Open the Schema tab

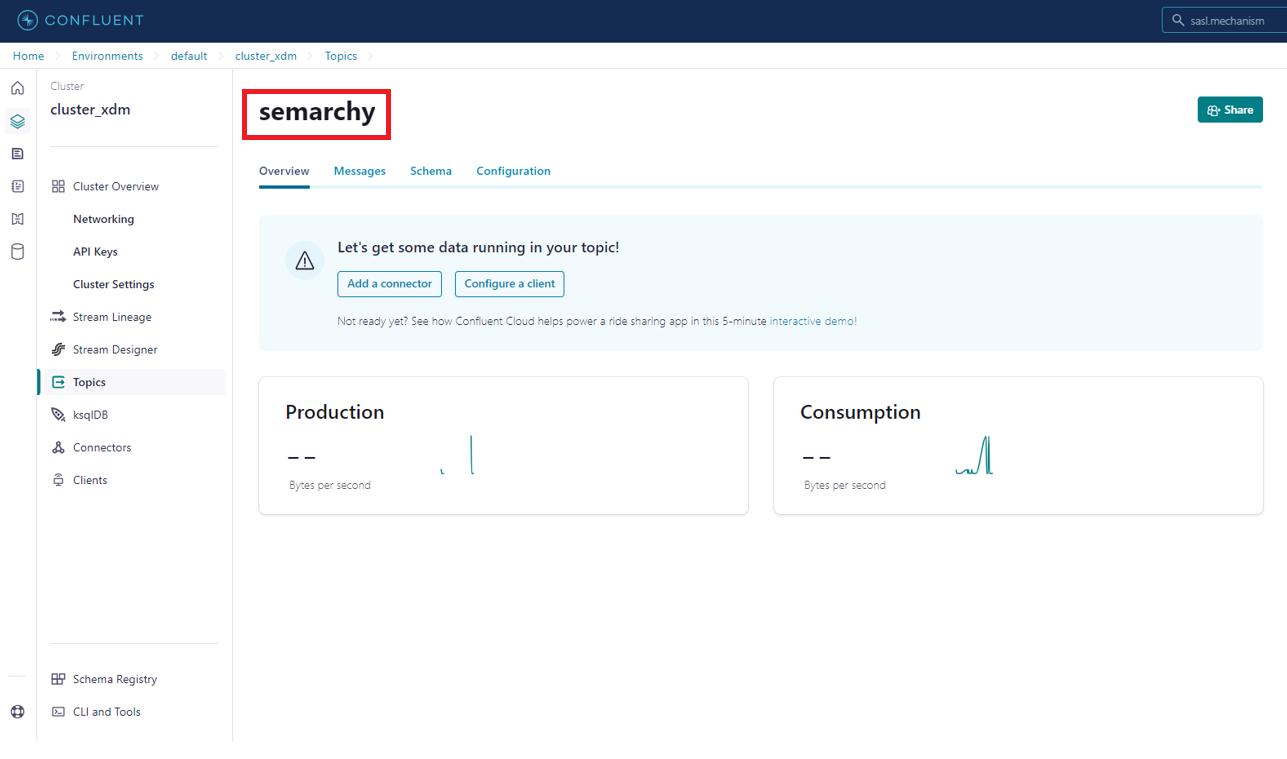(431, 171)
